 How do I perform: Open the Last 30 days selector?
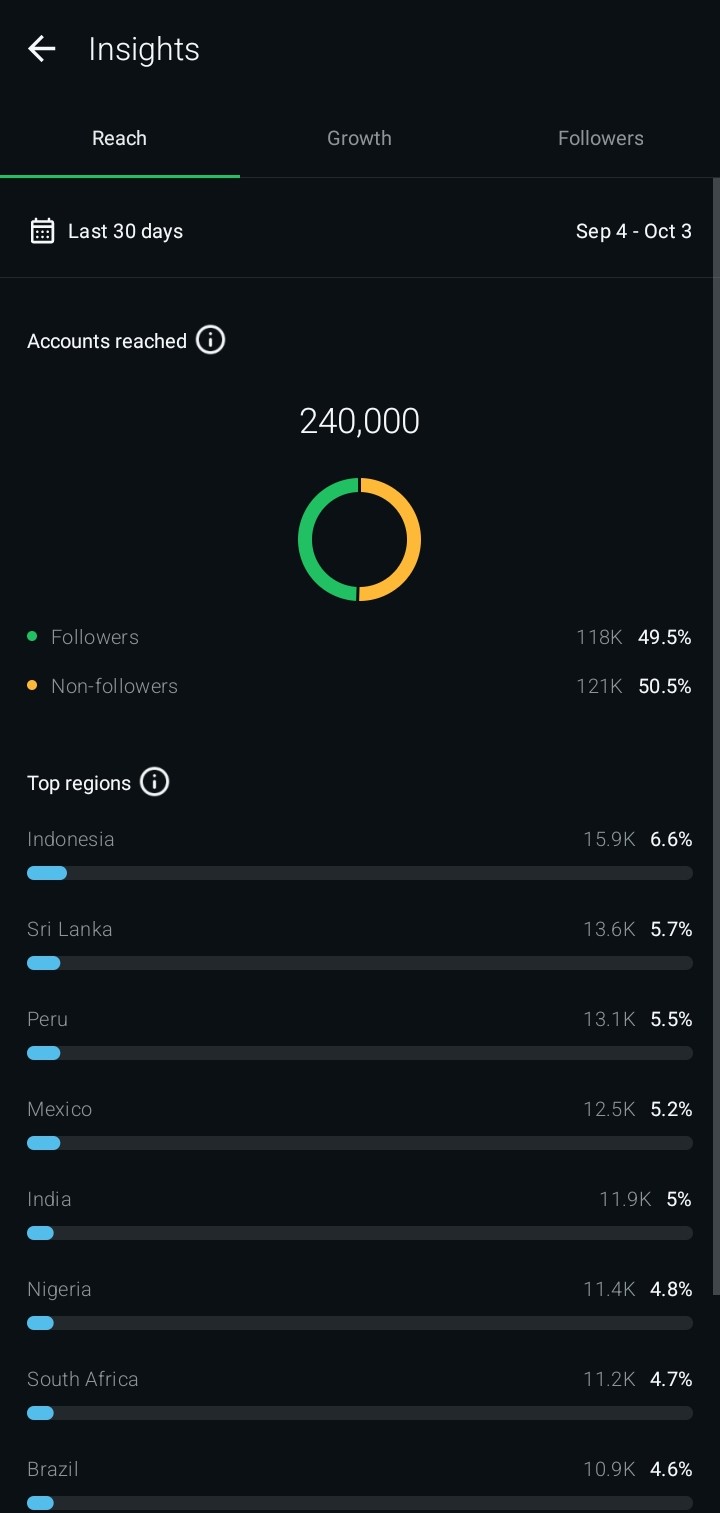click(x=125, y=231)
